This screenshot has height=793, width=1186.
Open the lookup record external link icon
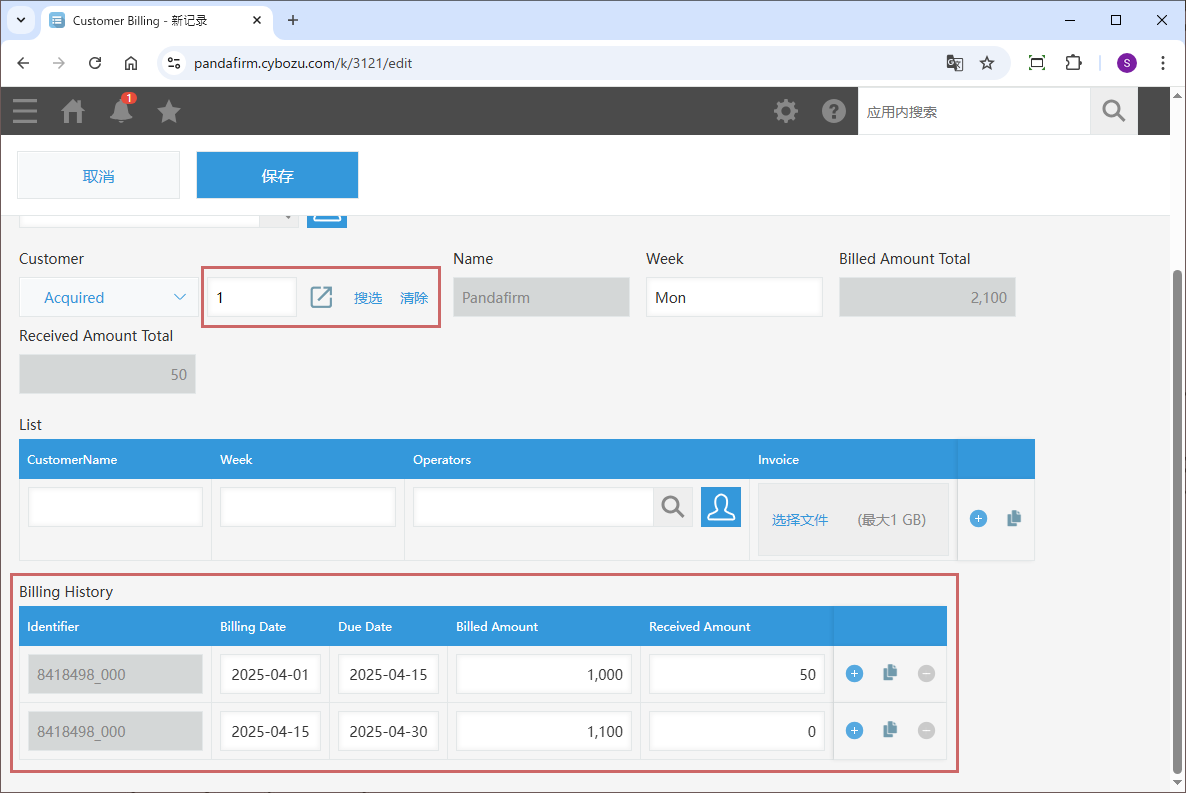pos(321,297)
